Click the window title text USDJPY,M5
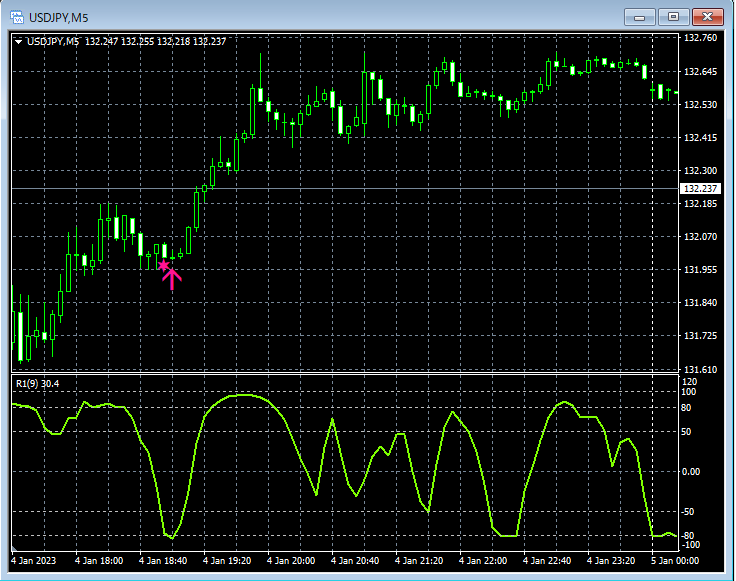The width and height of the screenshot is (736, 581). pyautogui.click(x=59, y=18)
